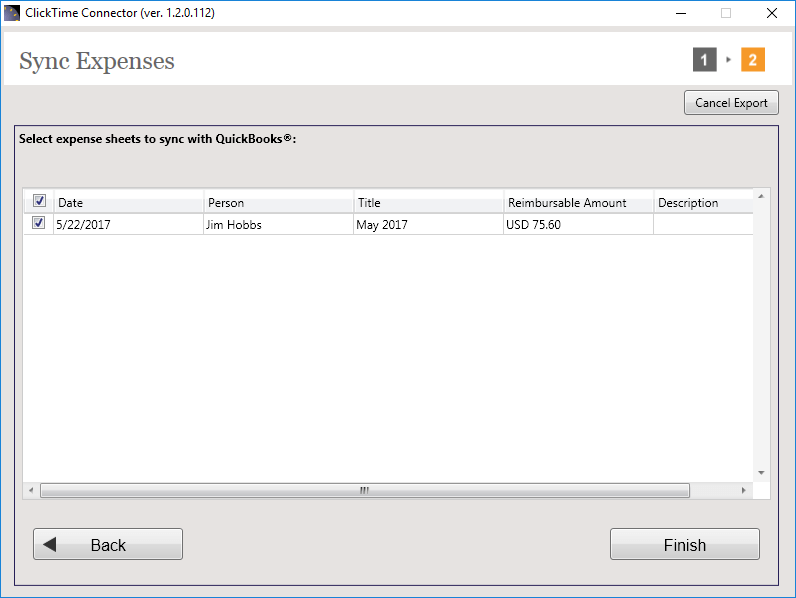The height and width of the screenshot is (598, 796).
Task: Click the Cancel Export button
Action: 731,103
